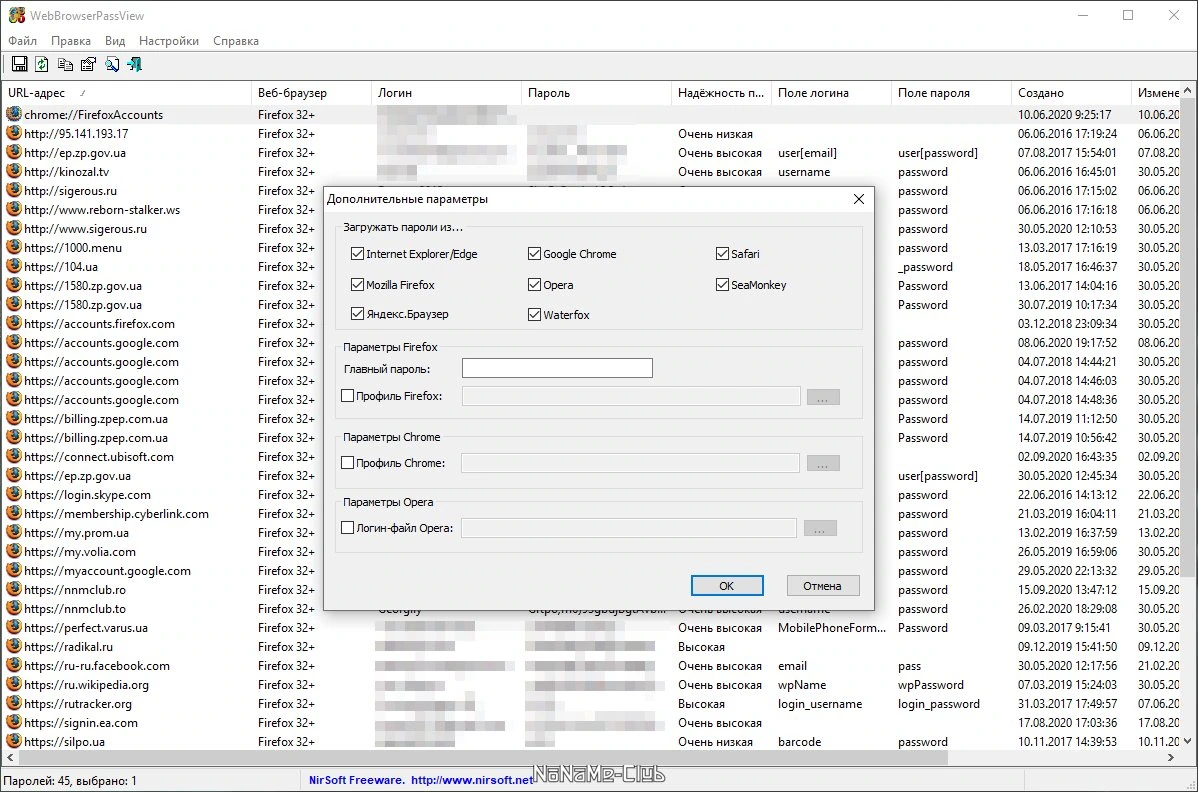Toggle the Mozilla Firefox checkbox
Image resolution: width=1198 pixels, height=792 pixels.
(357, 285)
